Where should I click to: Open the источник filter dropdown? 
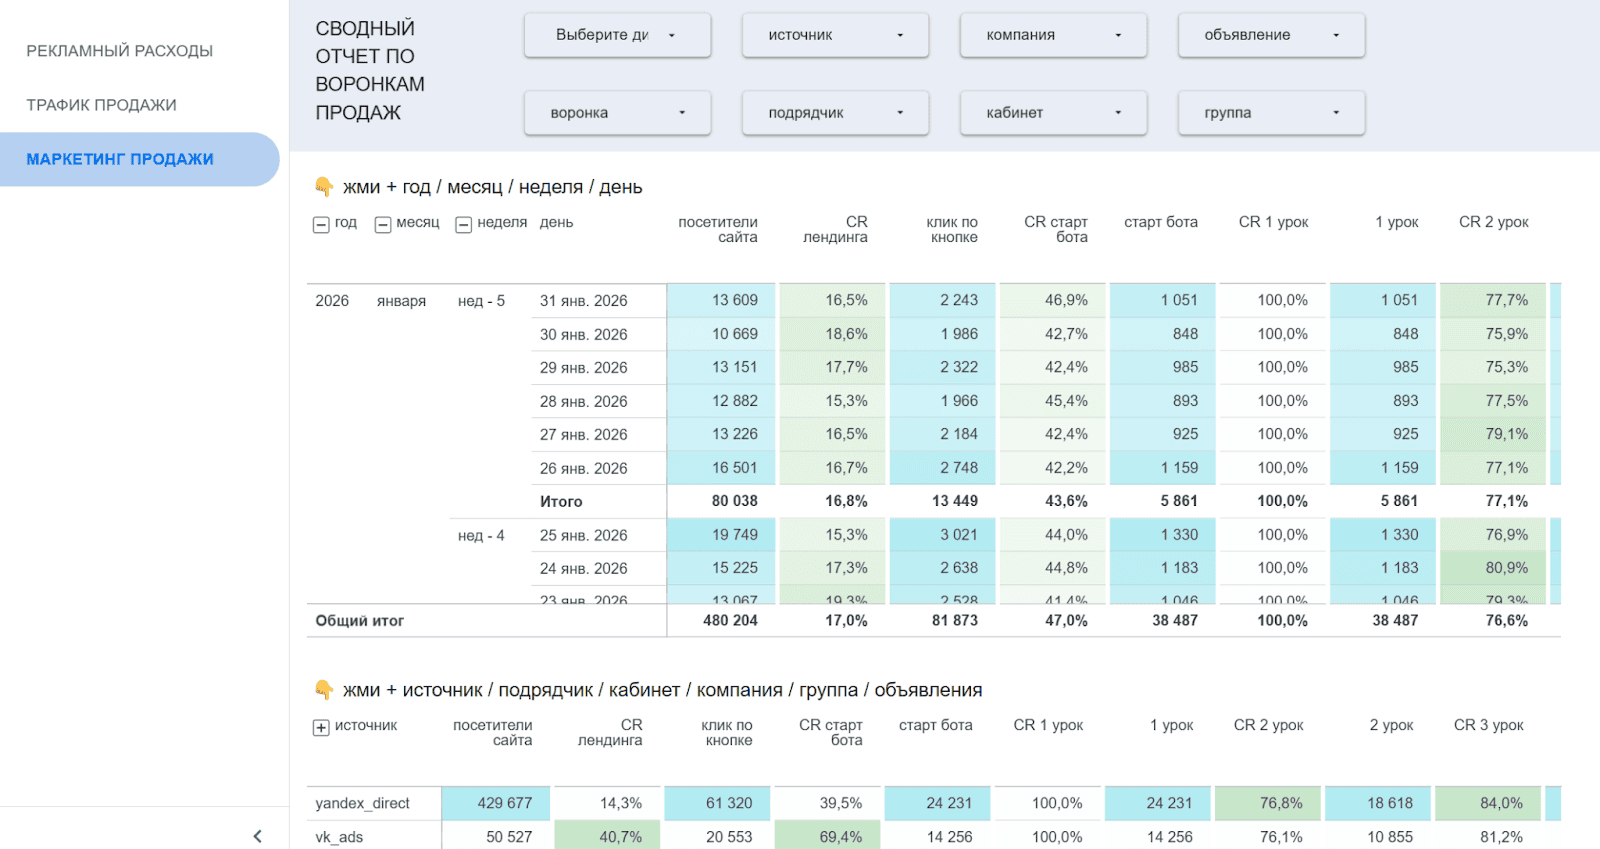(x=835, y=35)
